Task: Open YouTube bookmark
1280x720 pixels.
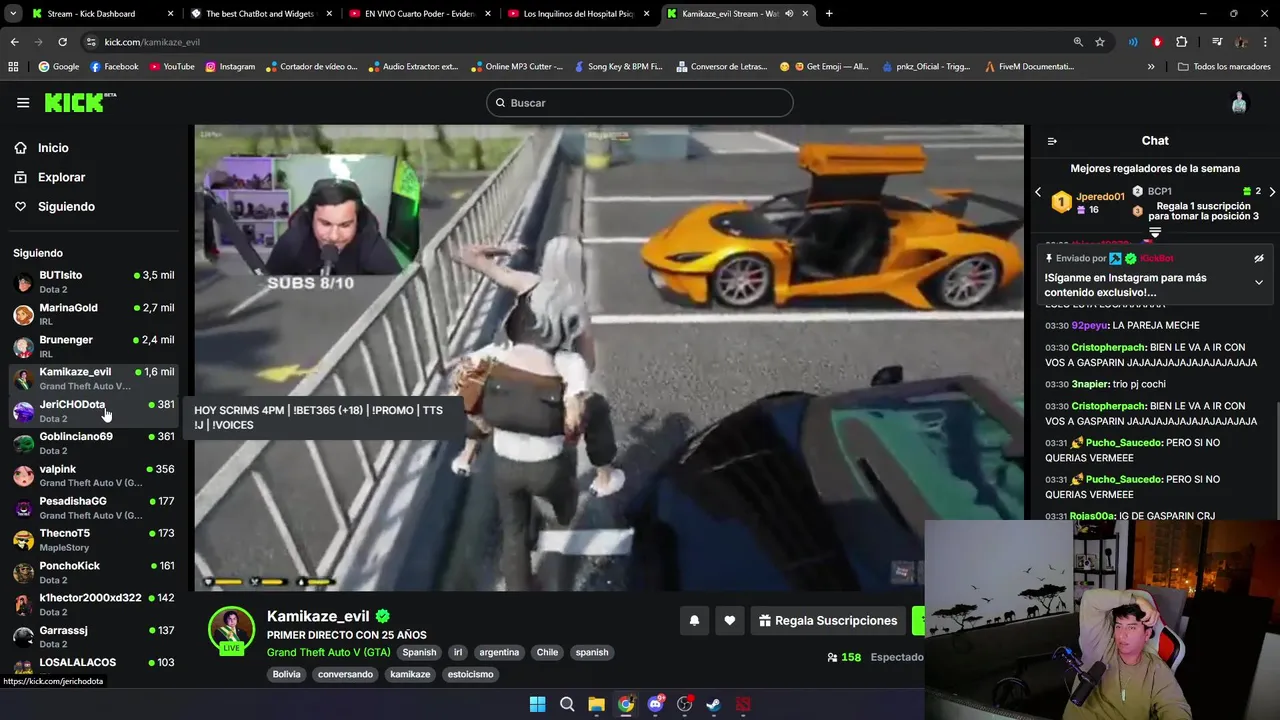Action: point(172,67)
